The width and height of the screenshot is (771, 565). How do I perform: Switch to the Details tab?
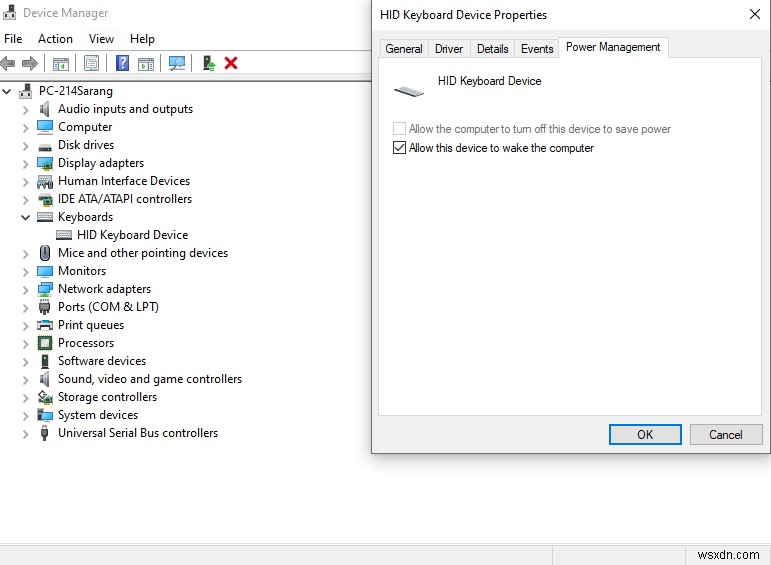point(492,49)
